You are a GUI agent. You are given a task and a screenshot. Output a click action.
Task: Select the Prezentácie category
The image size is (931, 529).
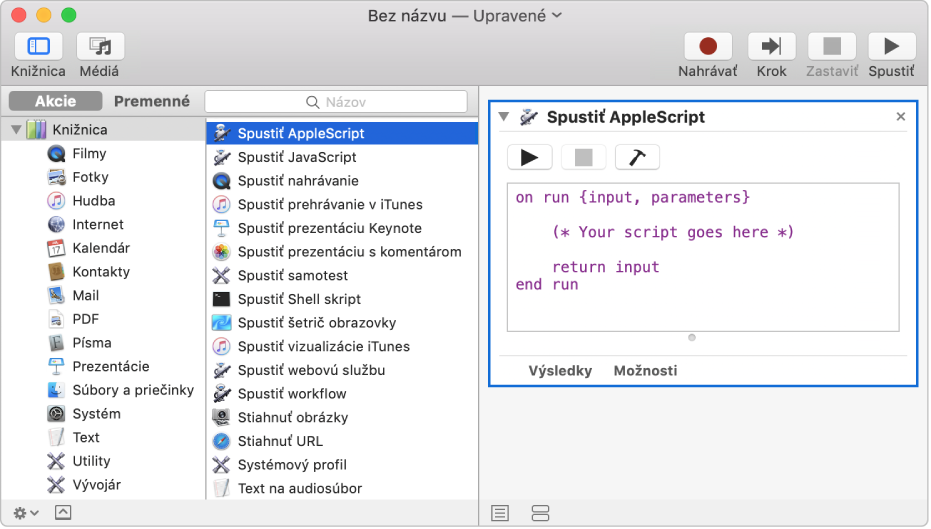[111, 367]
